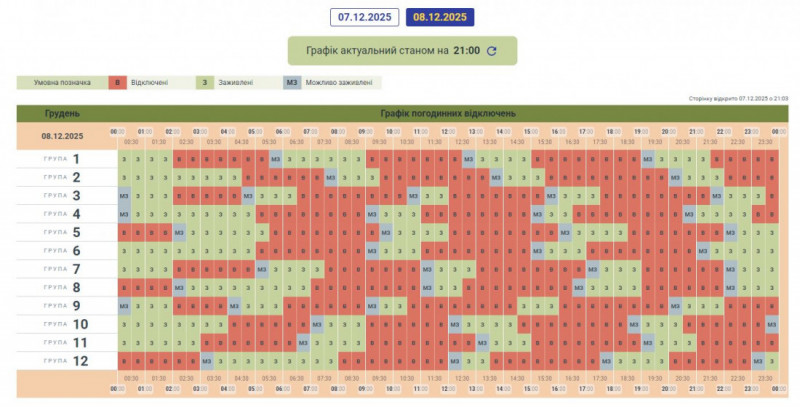The width and height of the screenshot is (800, 407).
Task: Click the 'Умовна позначка' legend label
Action: pyautogui.click(x=58, y=83)
